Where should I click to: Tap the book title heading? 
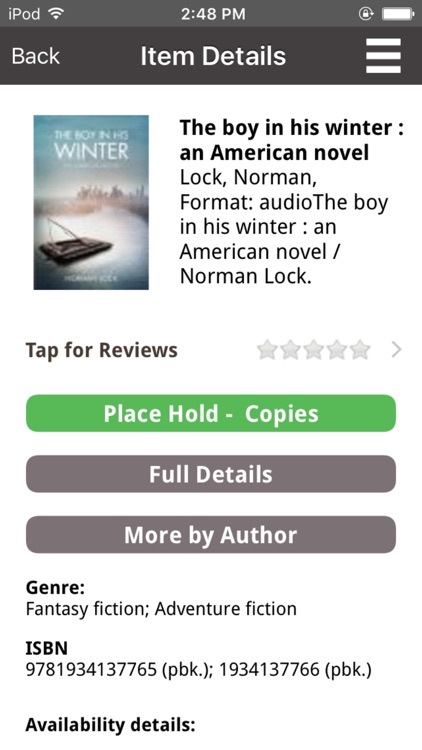[x=291, y=140]
